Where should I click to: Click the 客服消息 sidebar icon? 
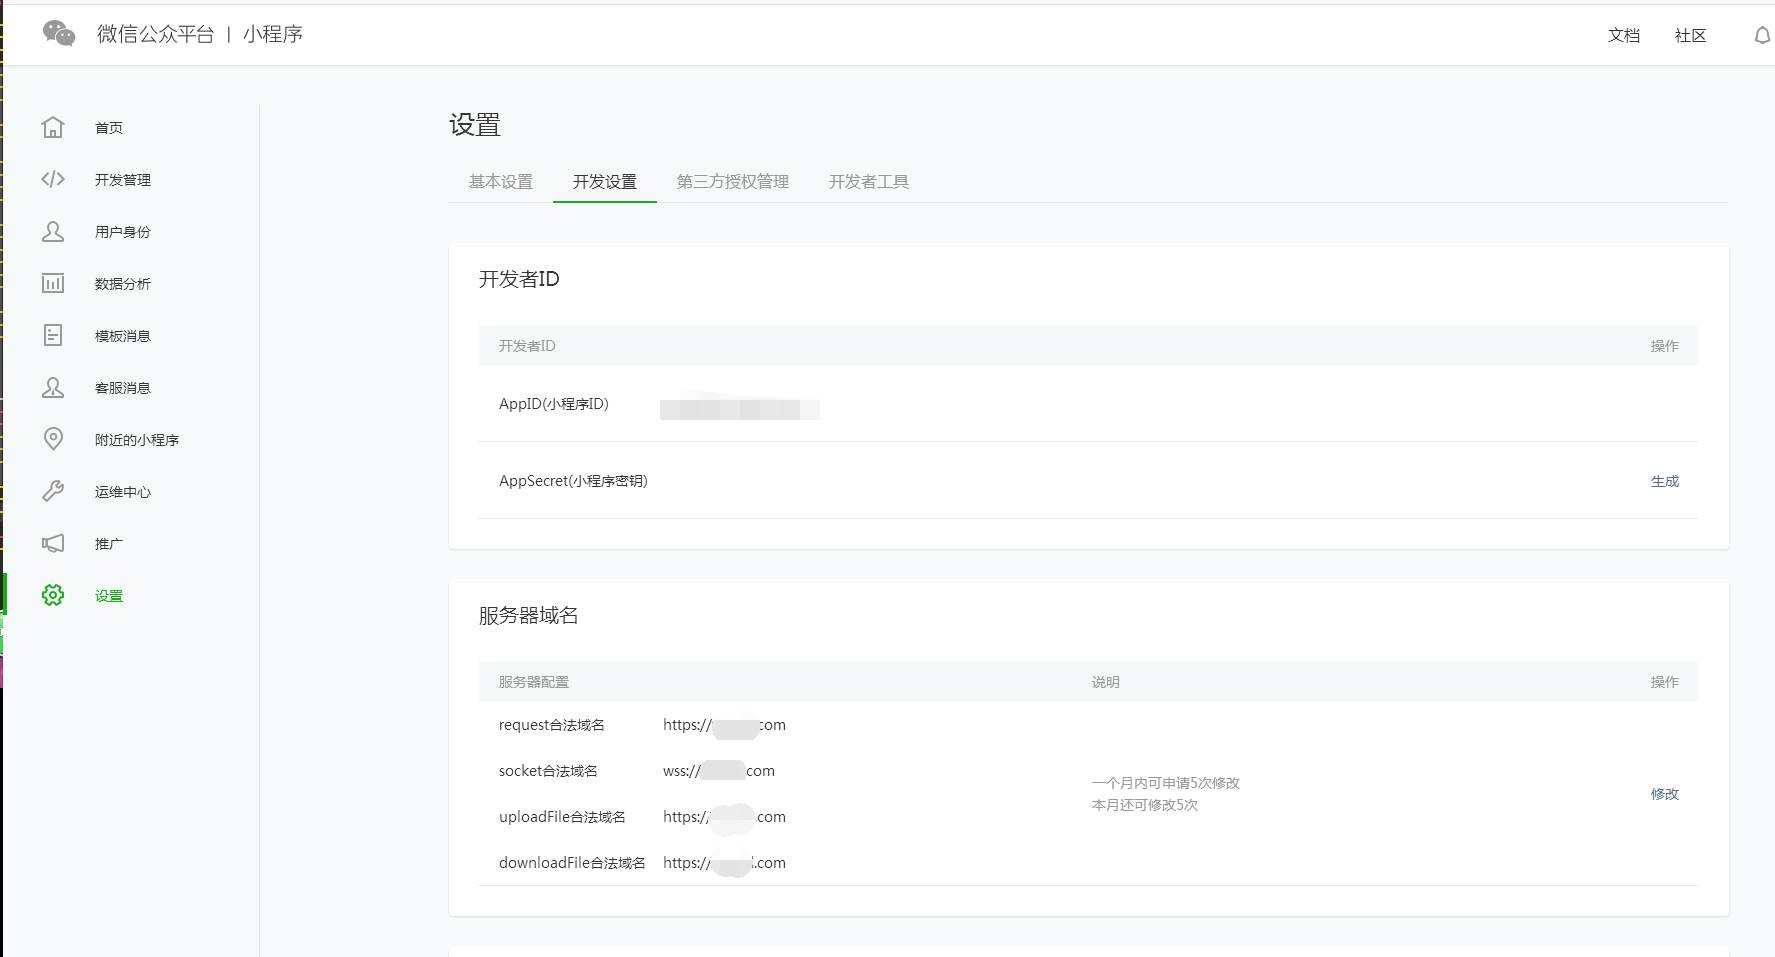tap(53, 388)
